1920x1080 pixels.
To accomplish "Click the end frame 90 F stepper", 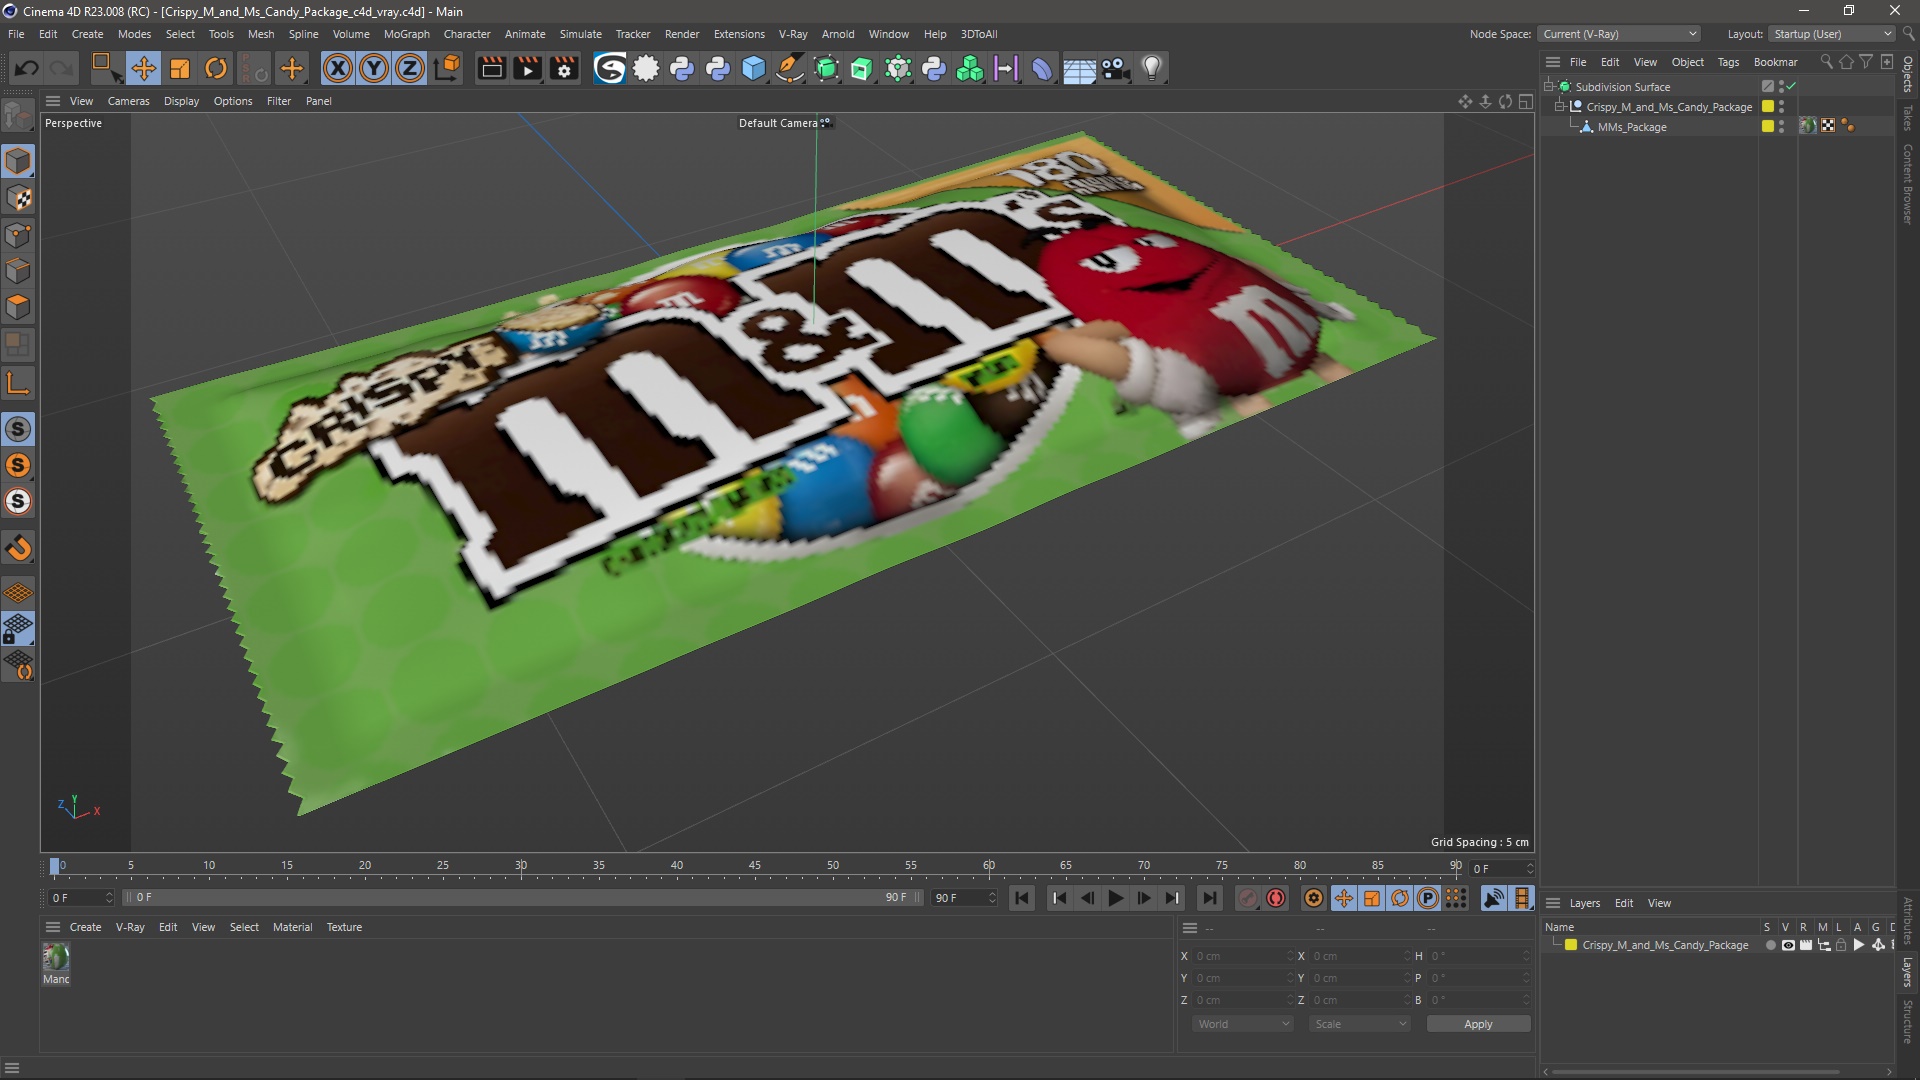I will pyautogui.click(x=992, y=898).
